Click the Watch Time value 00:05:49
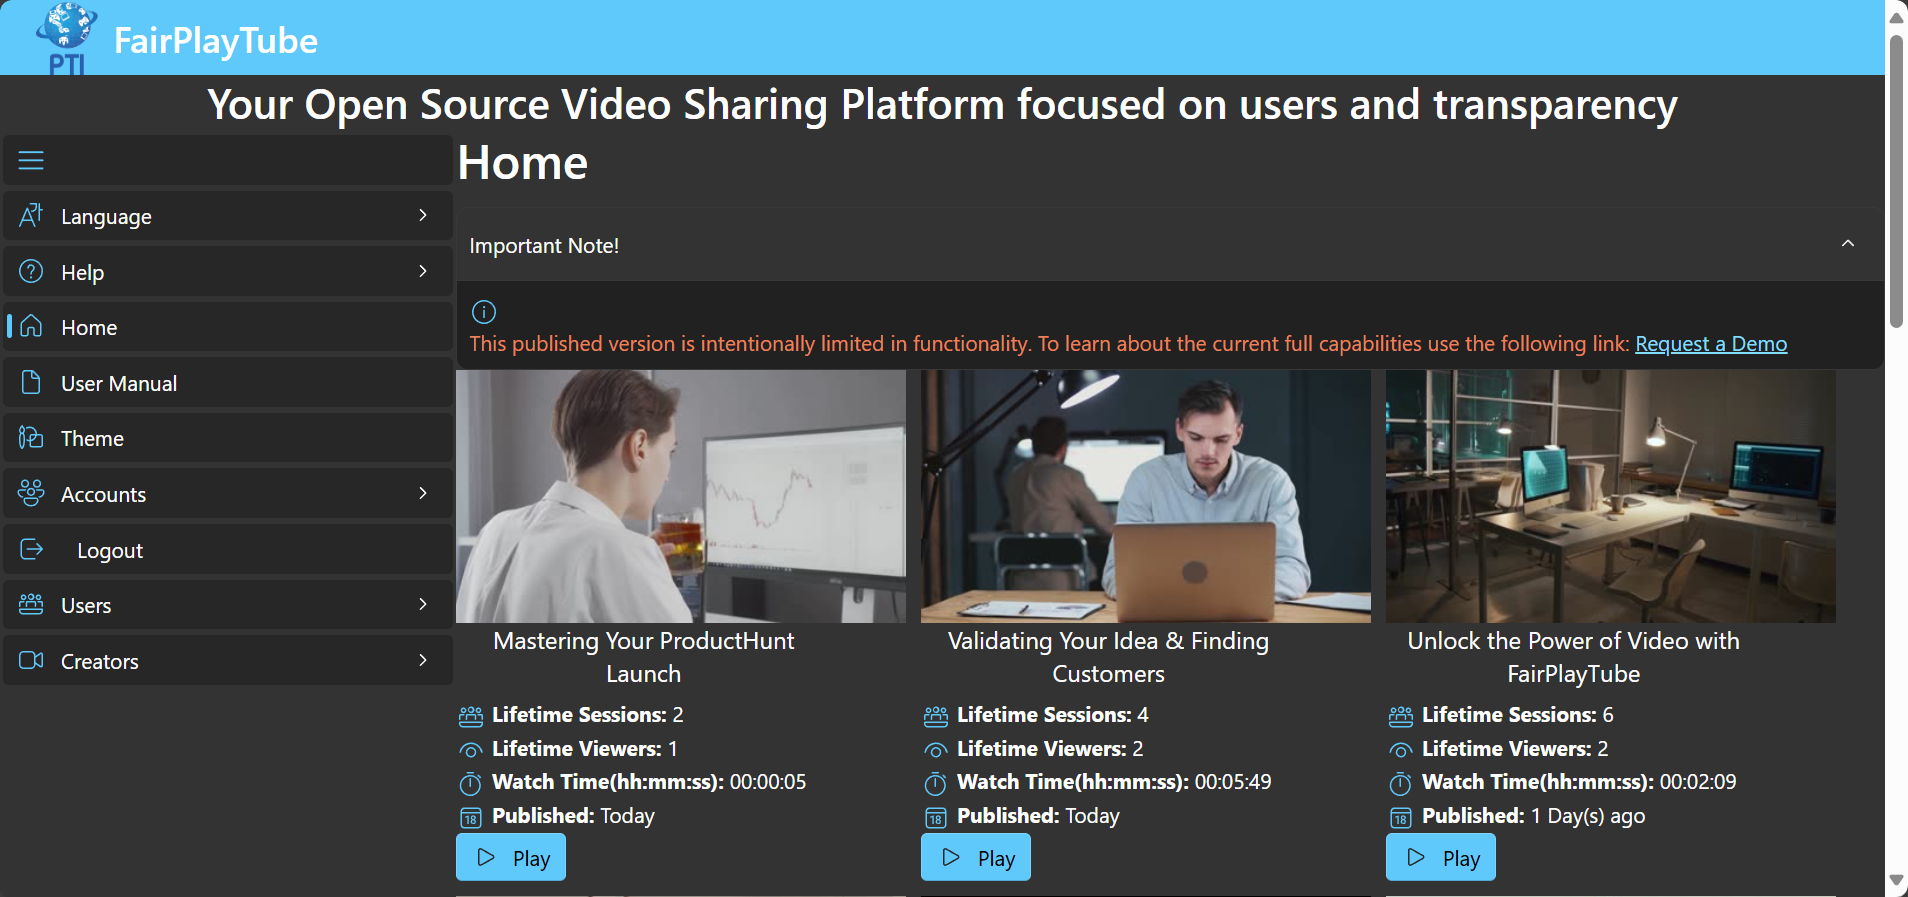 point(1233,782)
